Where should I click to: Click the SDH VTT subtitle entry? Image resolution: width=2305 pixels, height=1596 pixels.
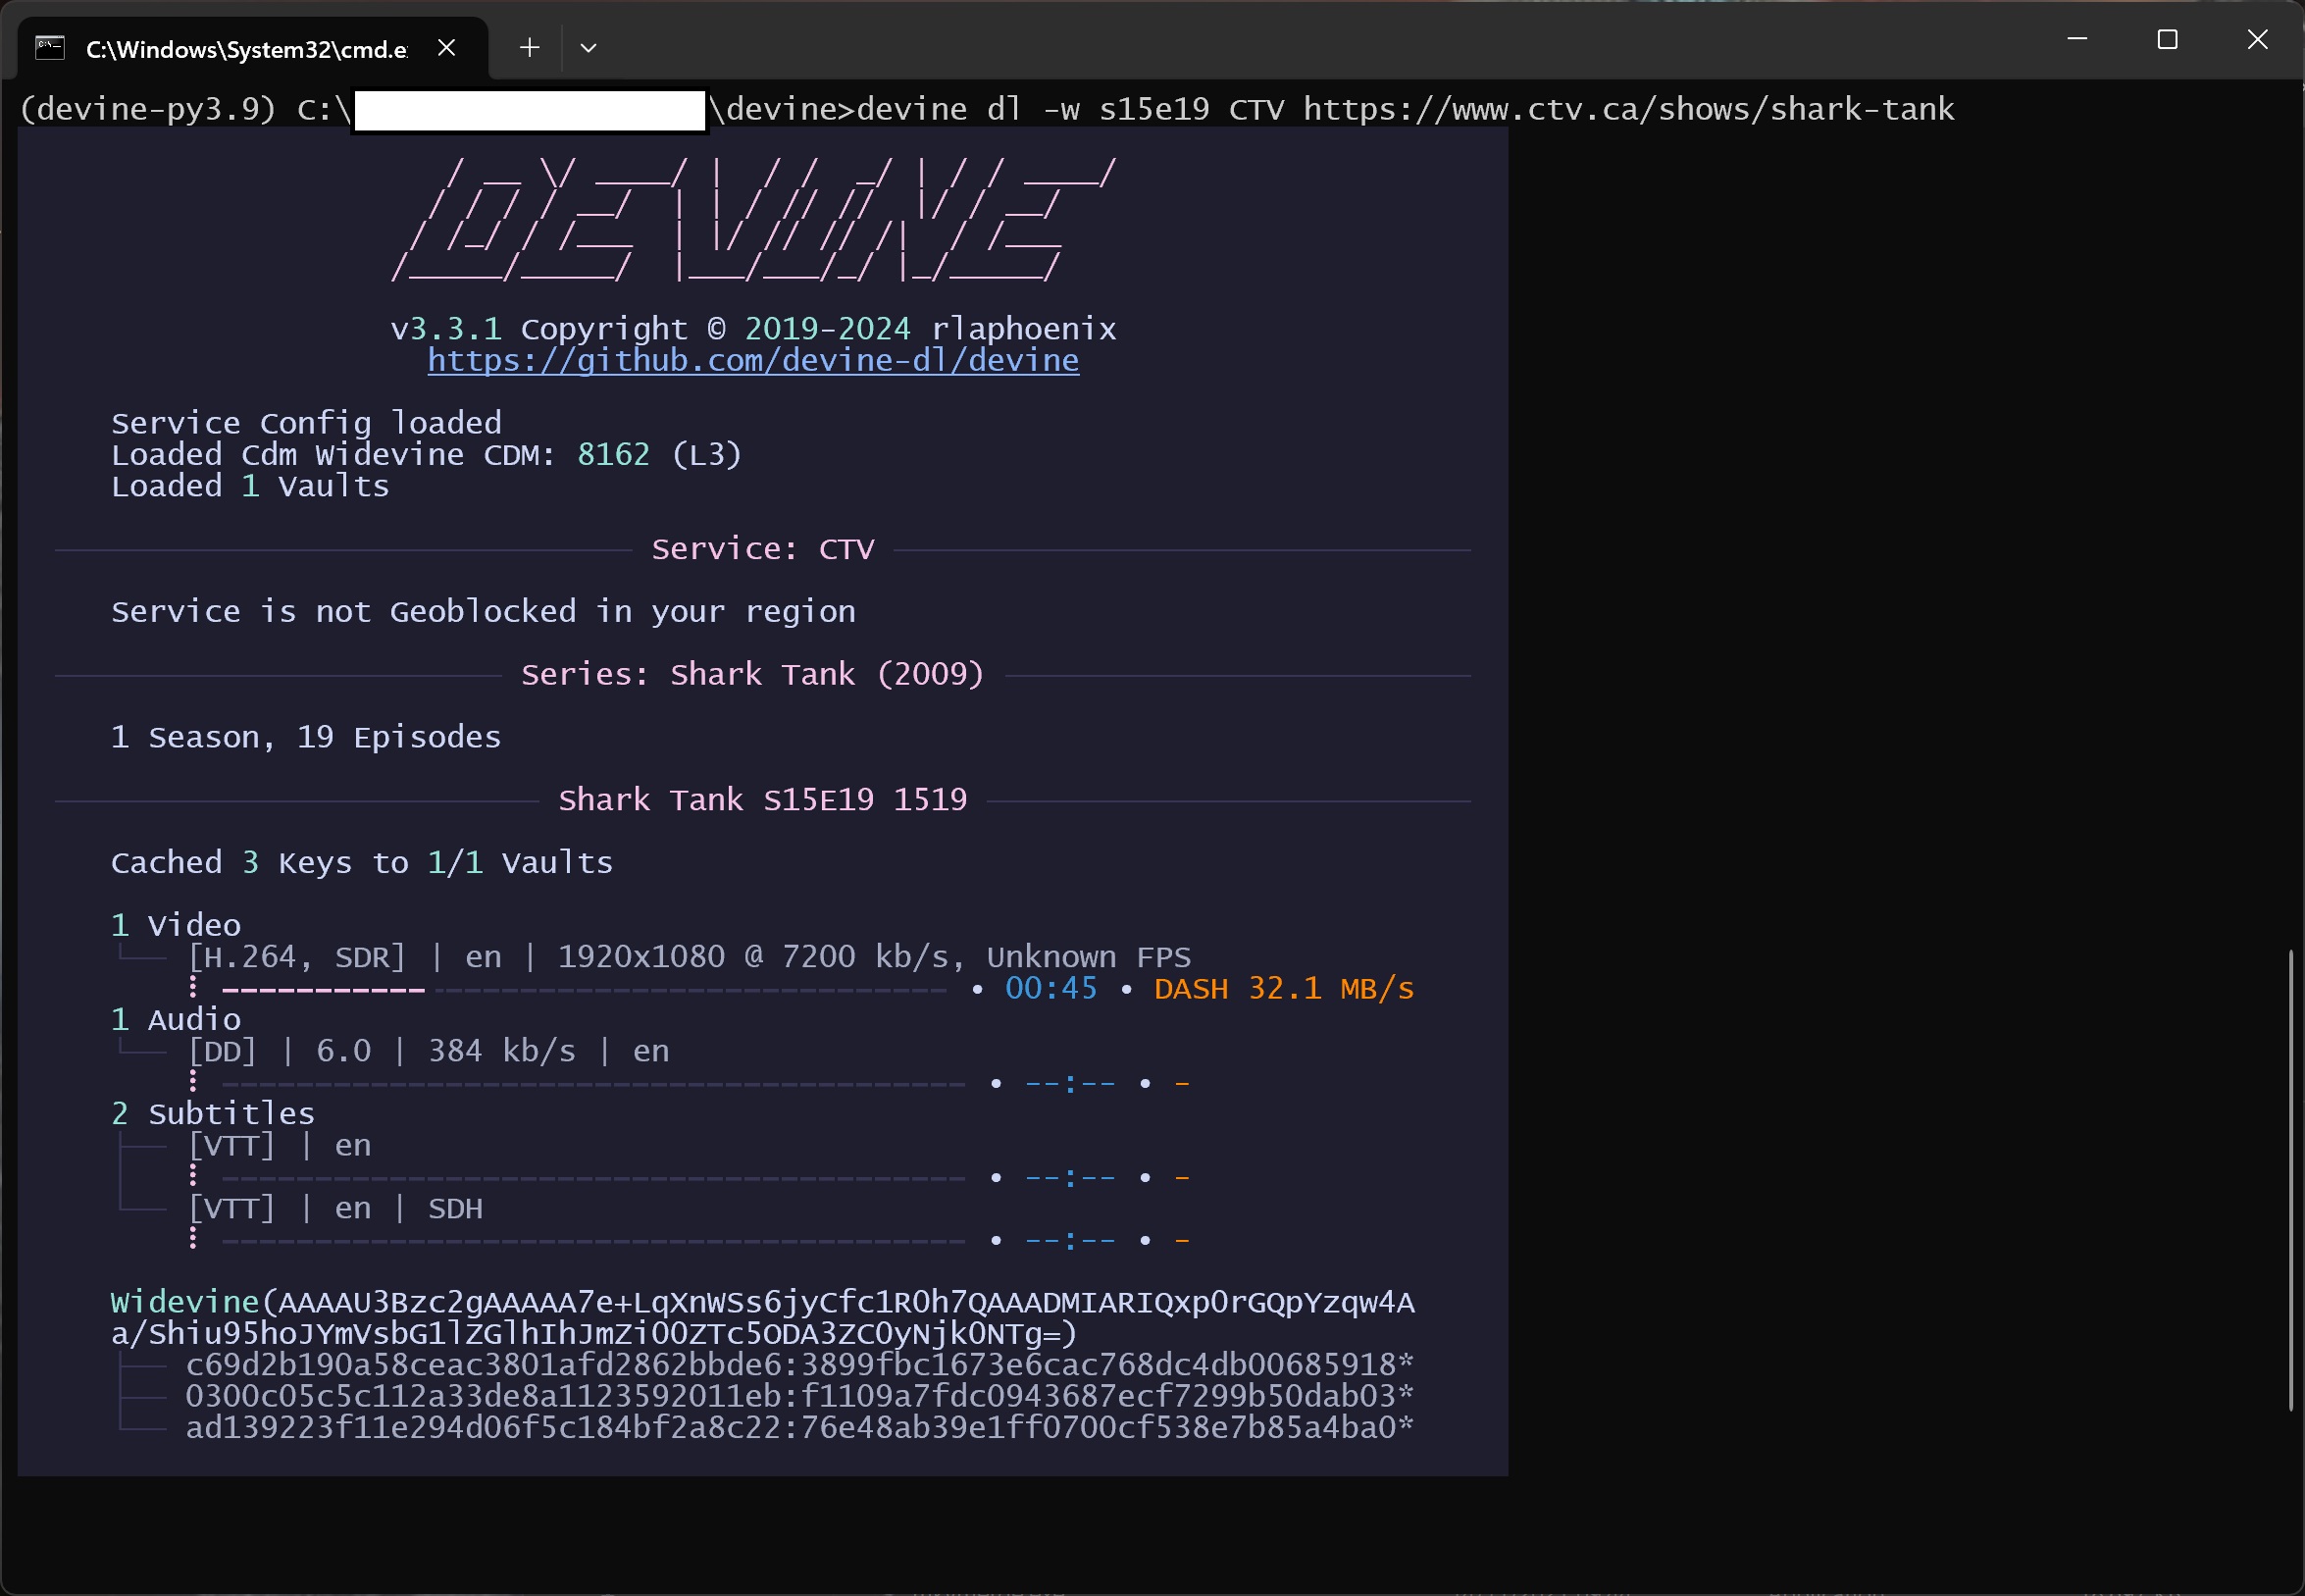click(335, 1209)
